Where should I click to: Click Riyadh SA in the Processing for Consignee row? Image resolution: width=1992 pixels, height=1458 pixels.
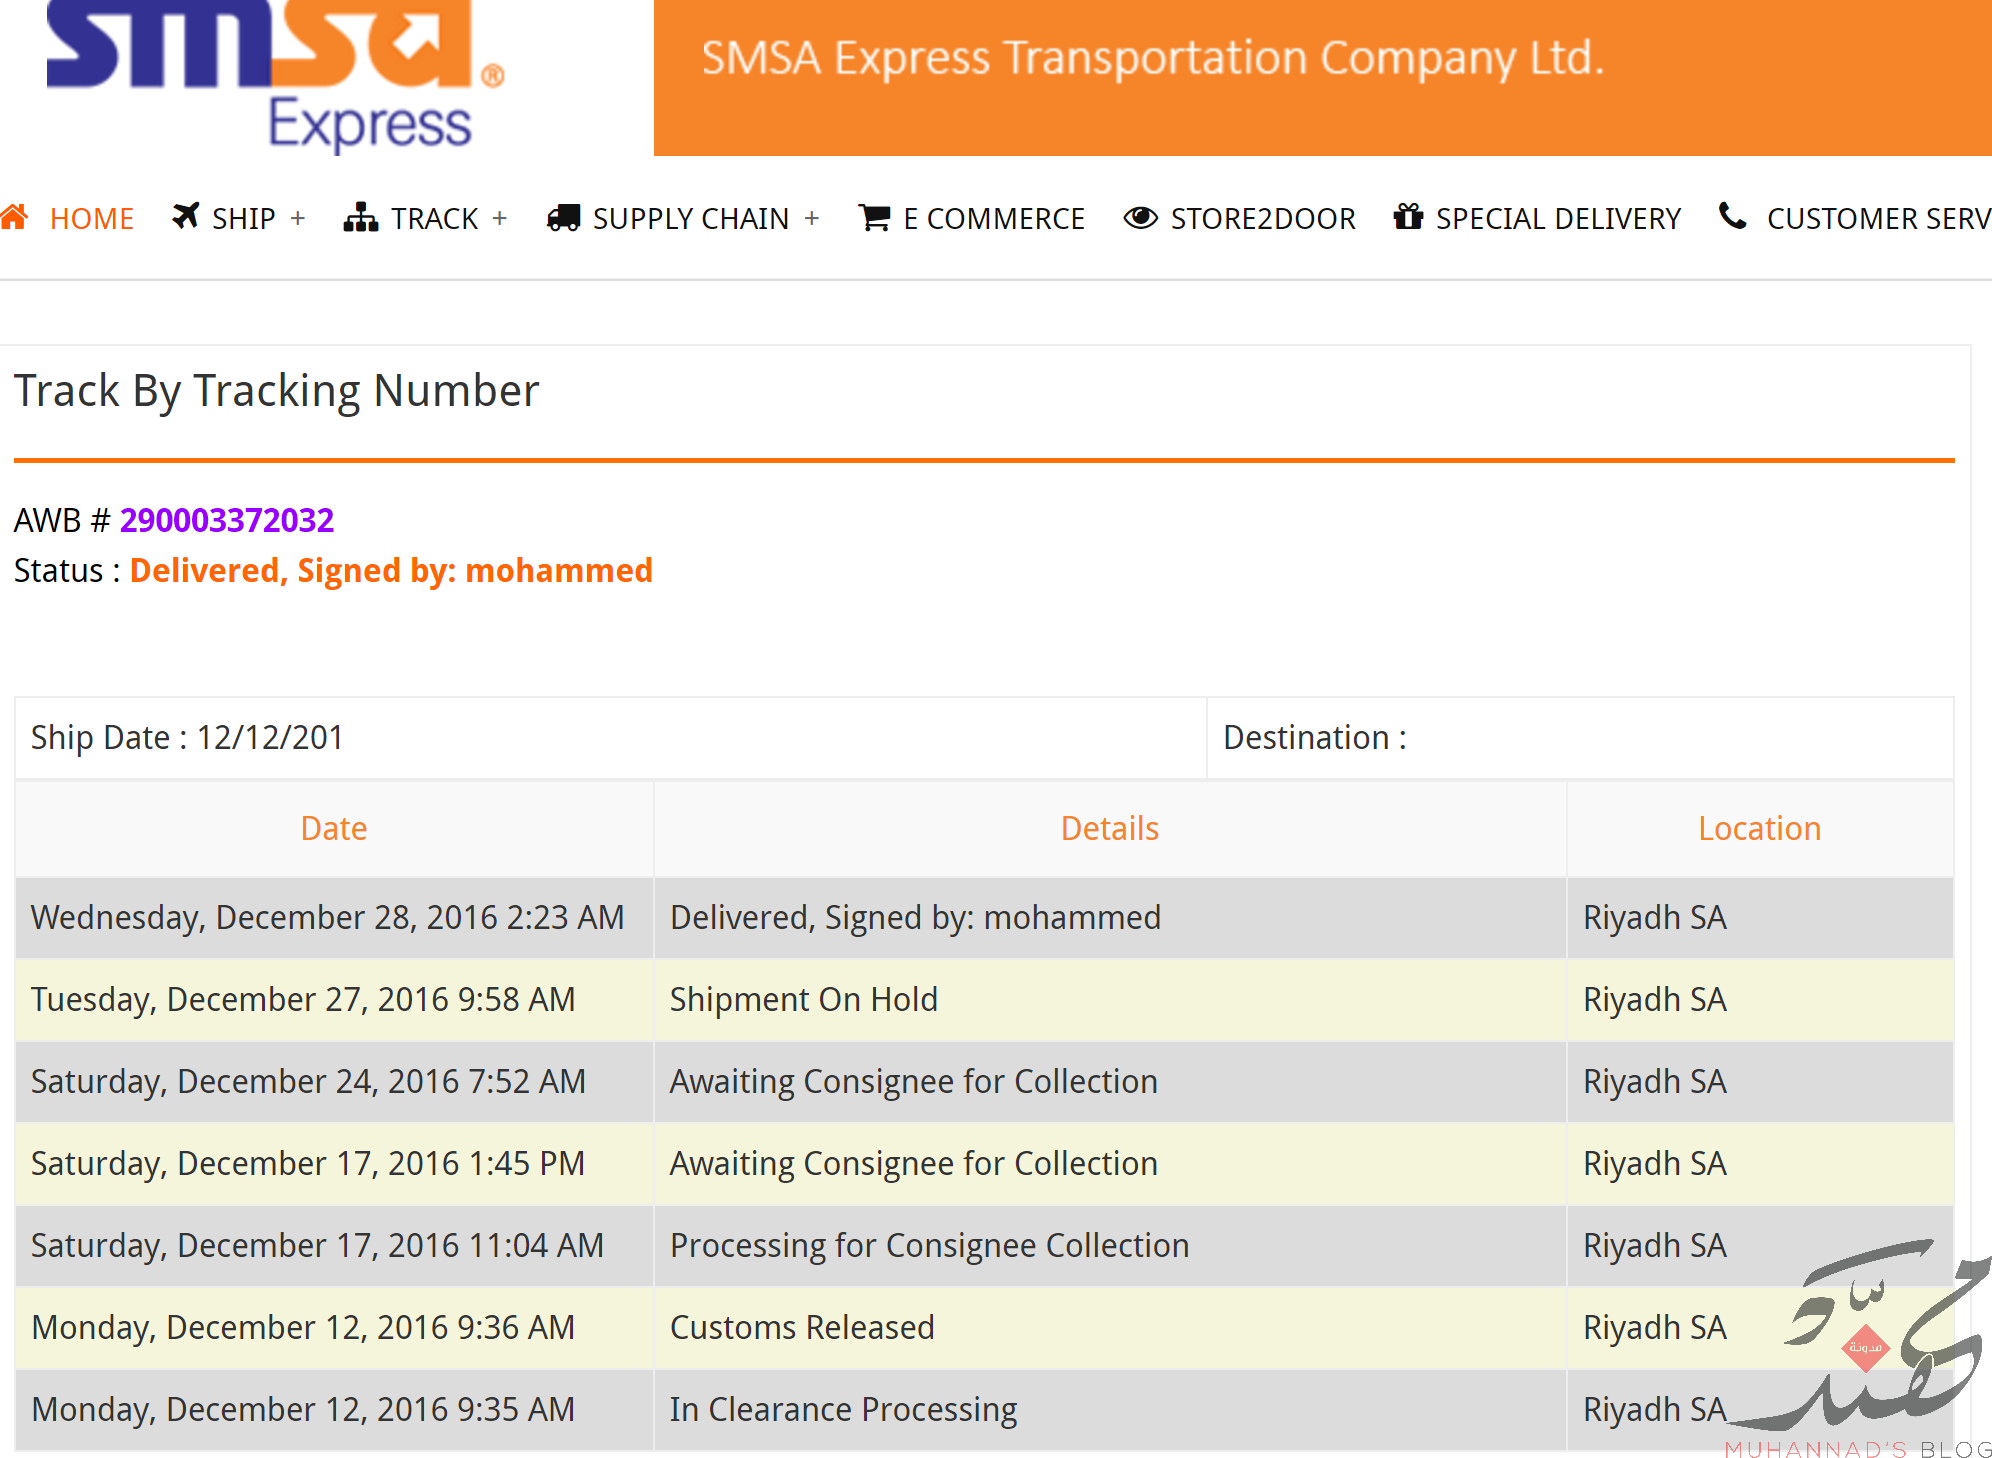click(x=1655, y=1246)
